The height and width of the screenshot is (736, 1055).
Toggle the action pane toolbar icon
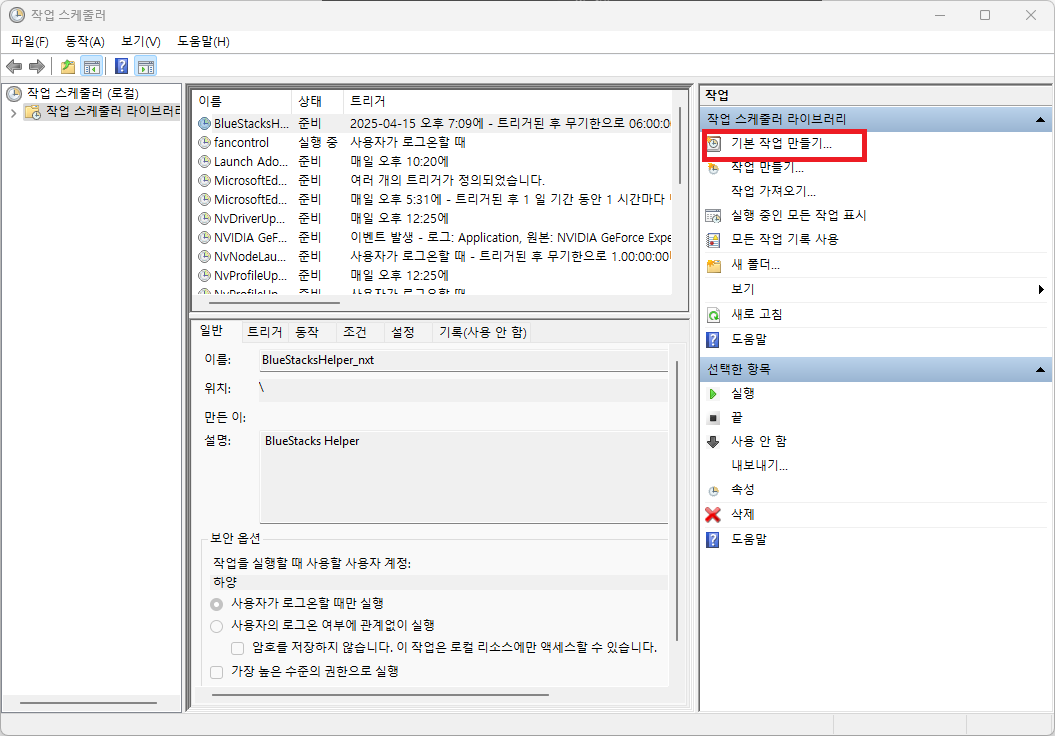[x=146, y=67]
